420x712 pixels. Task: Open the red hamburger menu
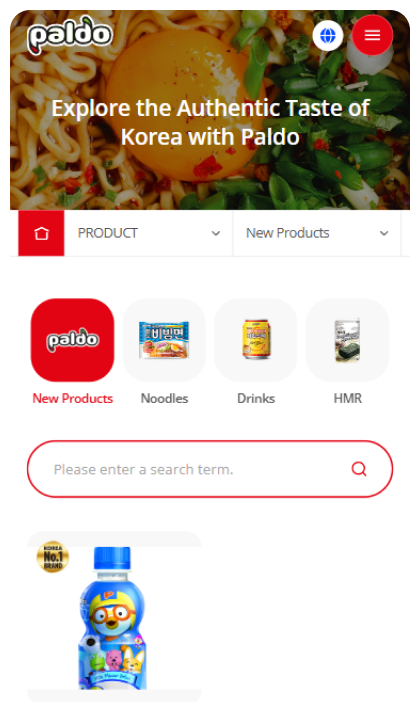point(372,35)
